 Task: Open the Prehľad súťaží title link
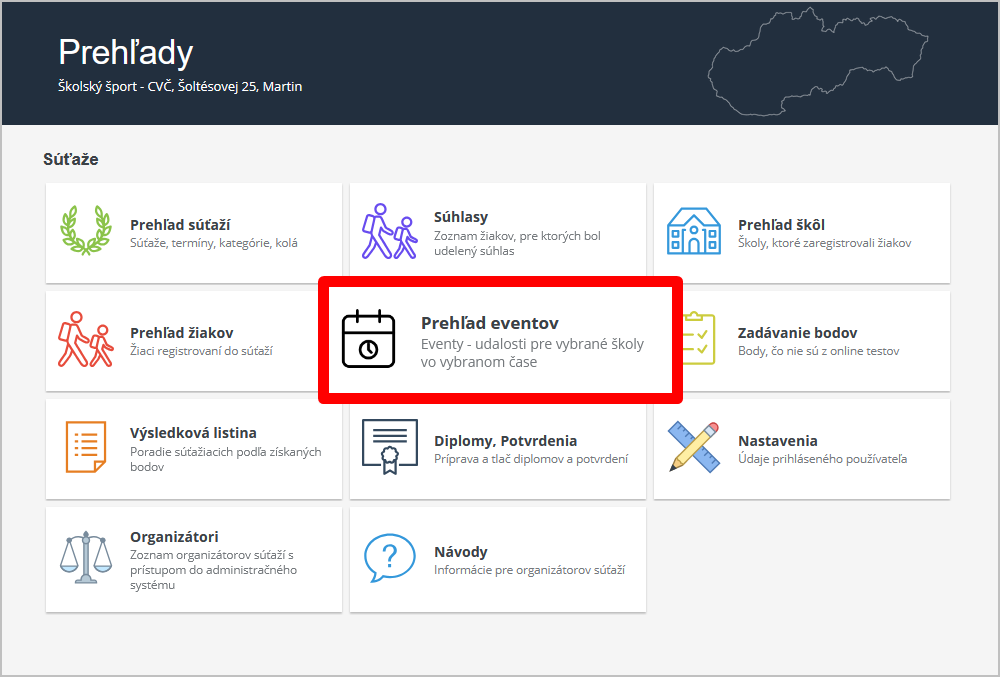(x=180, y=225)
